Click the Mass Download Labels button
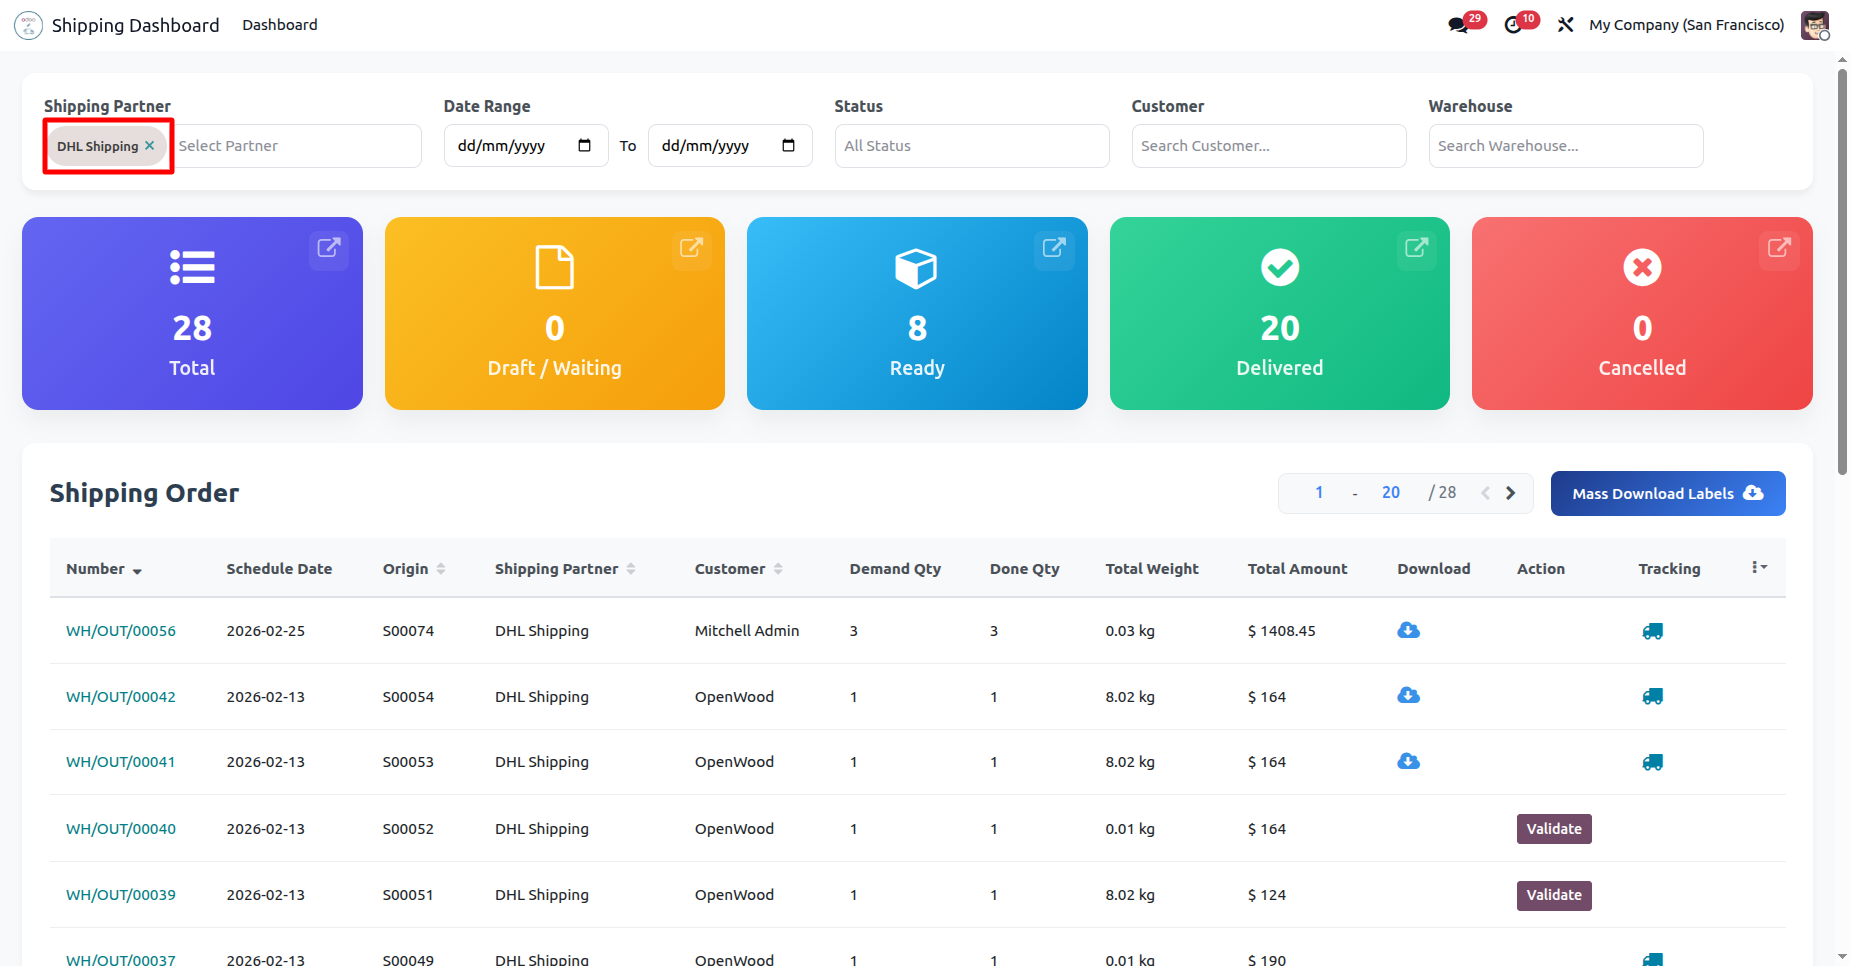Image resolution: width=1850 pixels, height=966 pixels. [1667, 494]
